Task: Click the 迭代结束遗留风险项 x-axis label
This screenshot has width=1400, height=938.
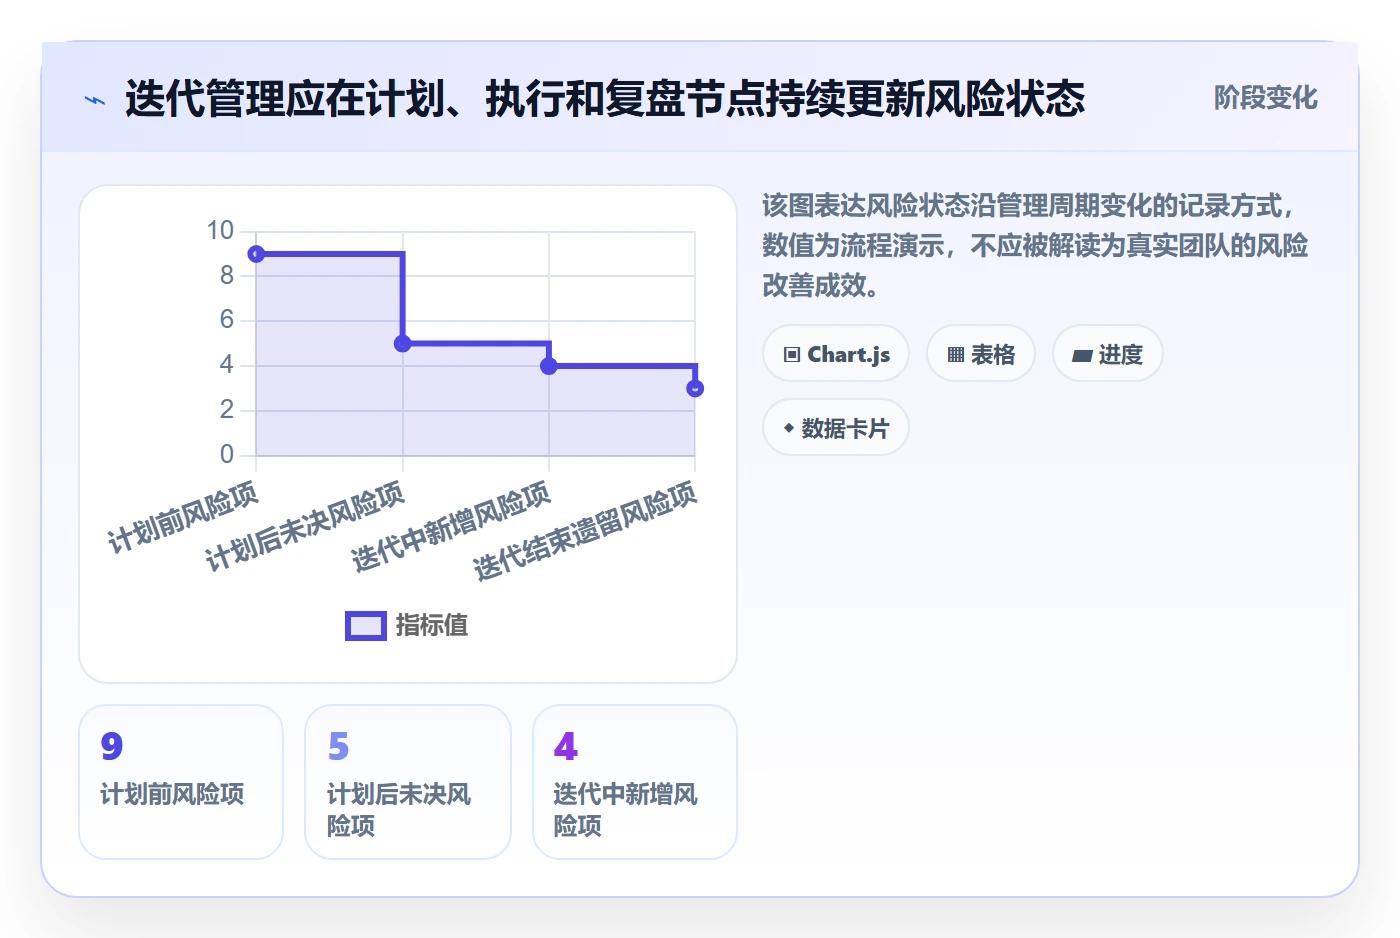Action: [585, 530]
